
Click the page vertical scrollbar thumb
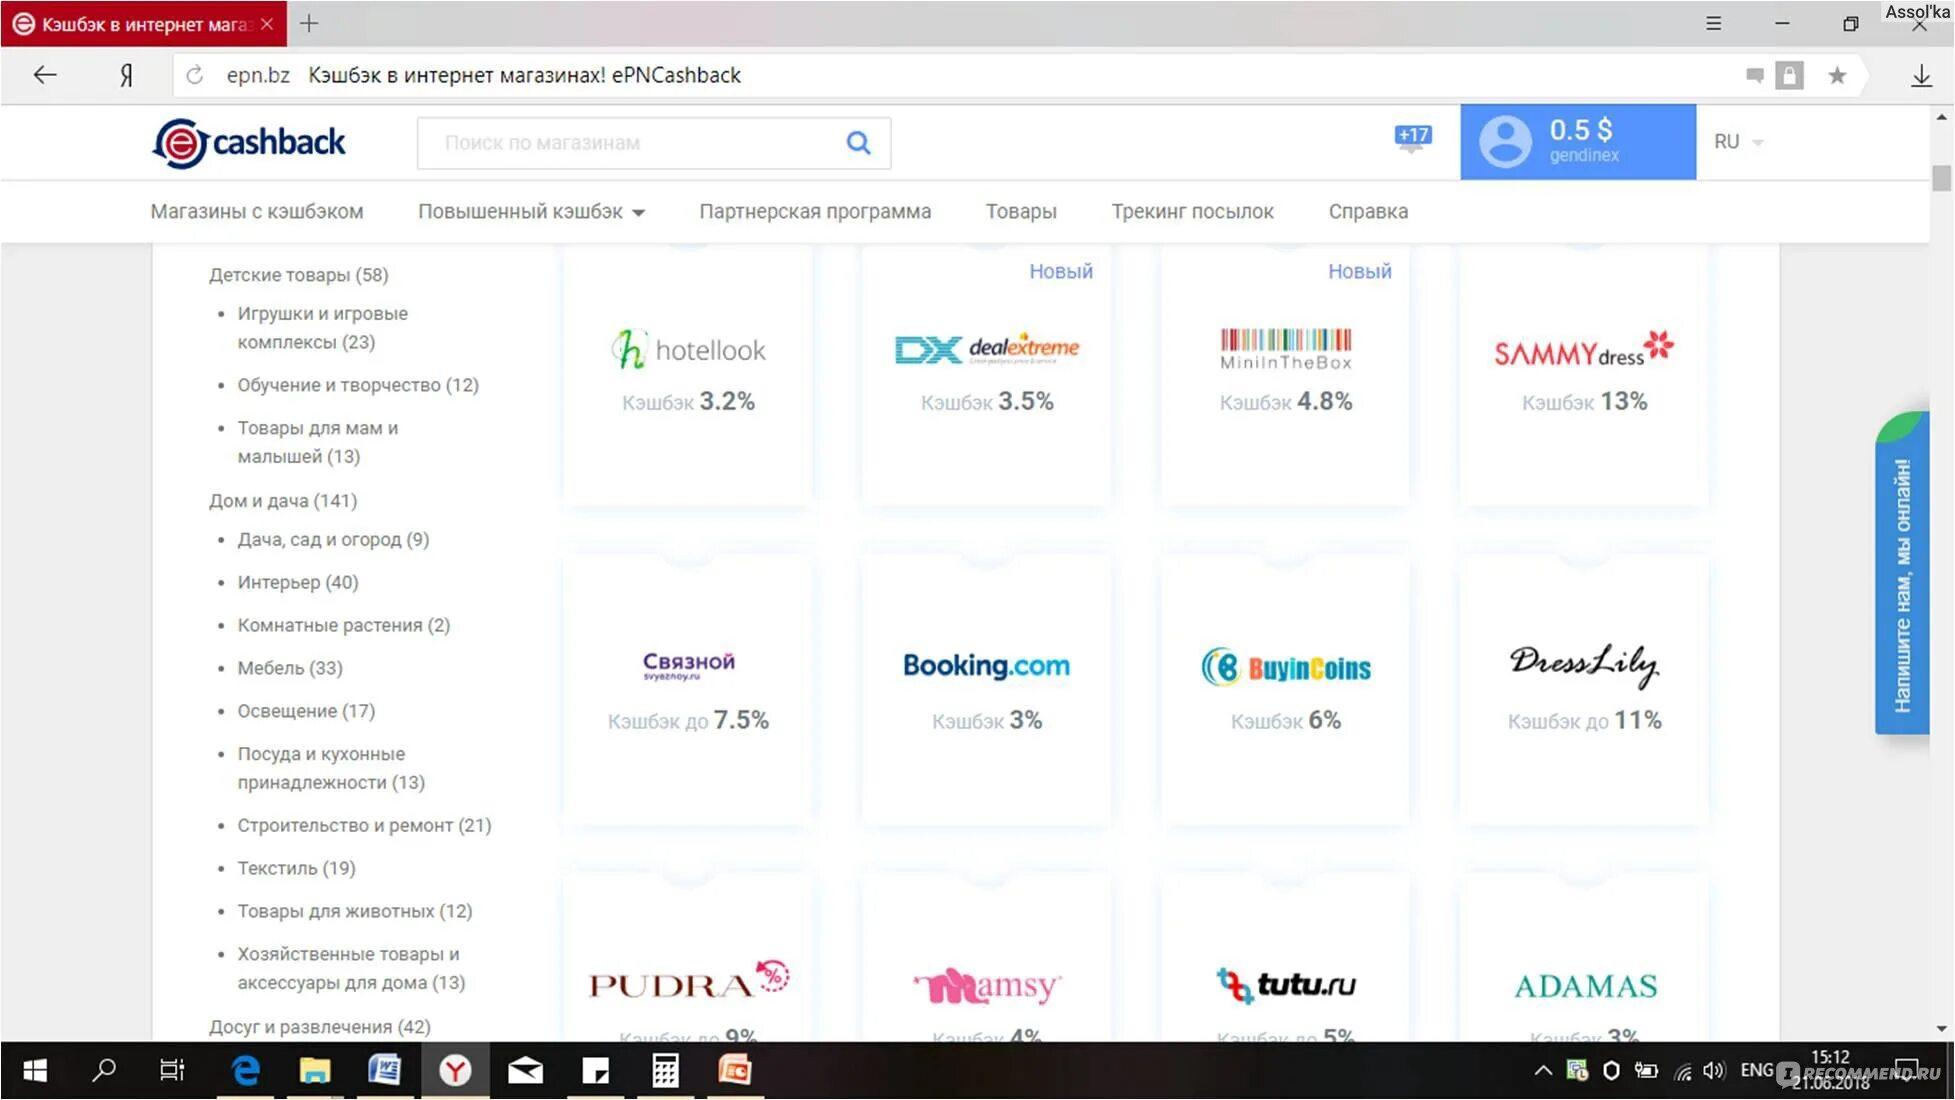1941,178
